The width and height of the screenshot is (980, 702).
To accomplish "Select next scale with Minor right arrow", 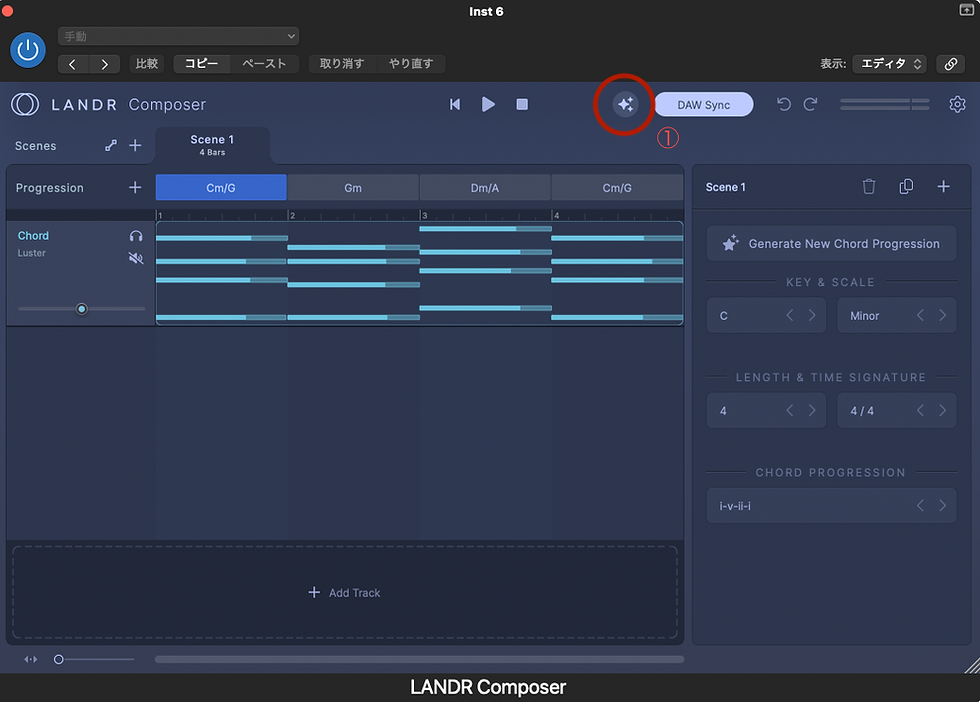I will [942, 316].
